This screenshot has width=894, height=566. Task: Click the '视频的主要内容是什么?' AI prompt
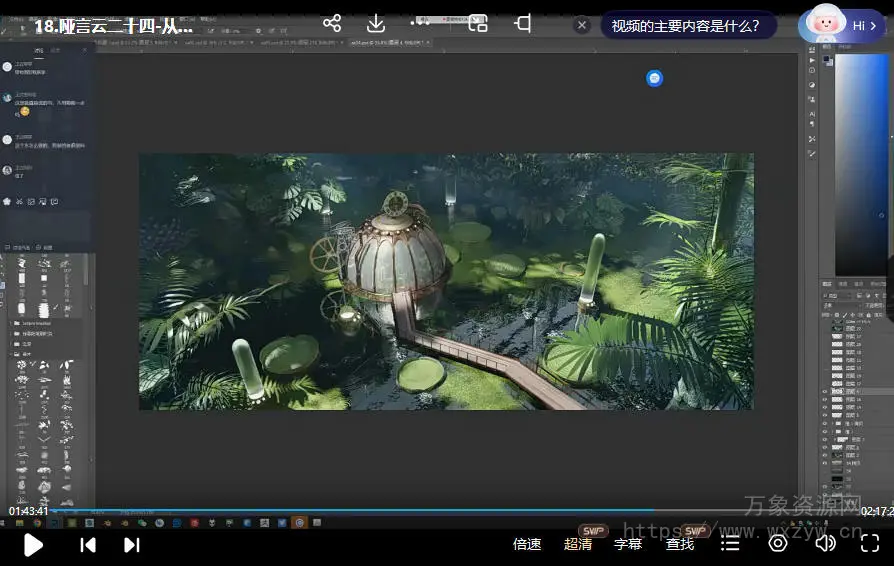click(685, 26)
